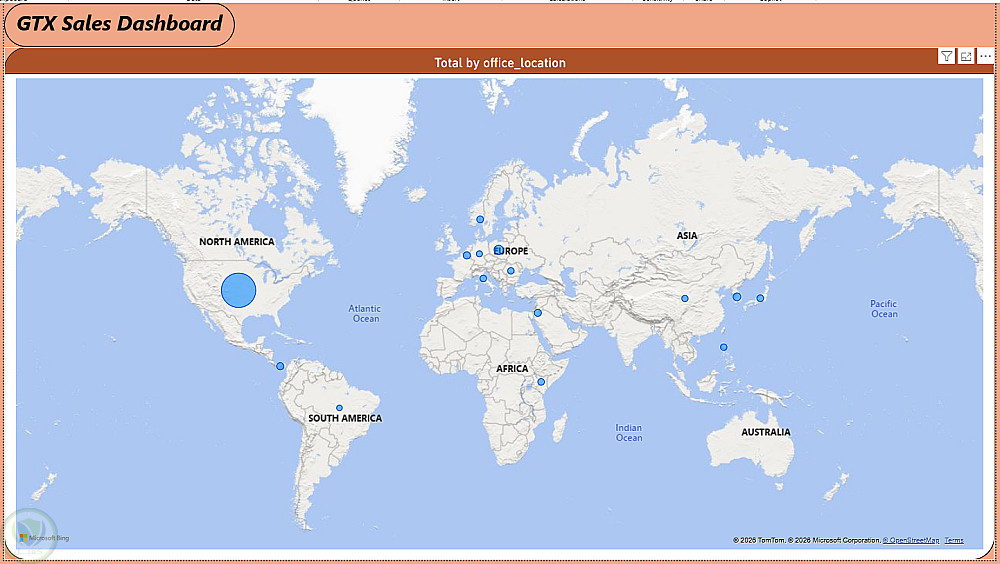Select the bubble in Brazil

point(339,408)
